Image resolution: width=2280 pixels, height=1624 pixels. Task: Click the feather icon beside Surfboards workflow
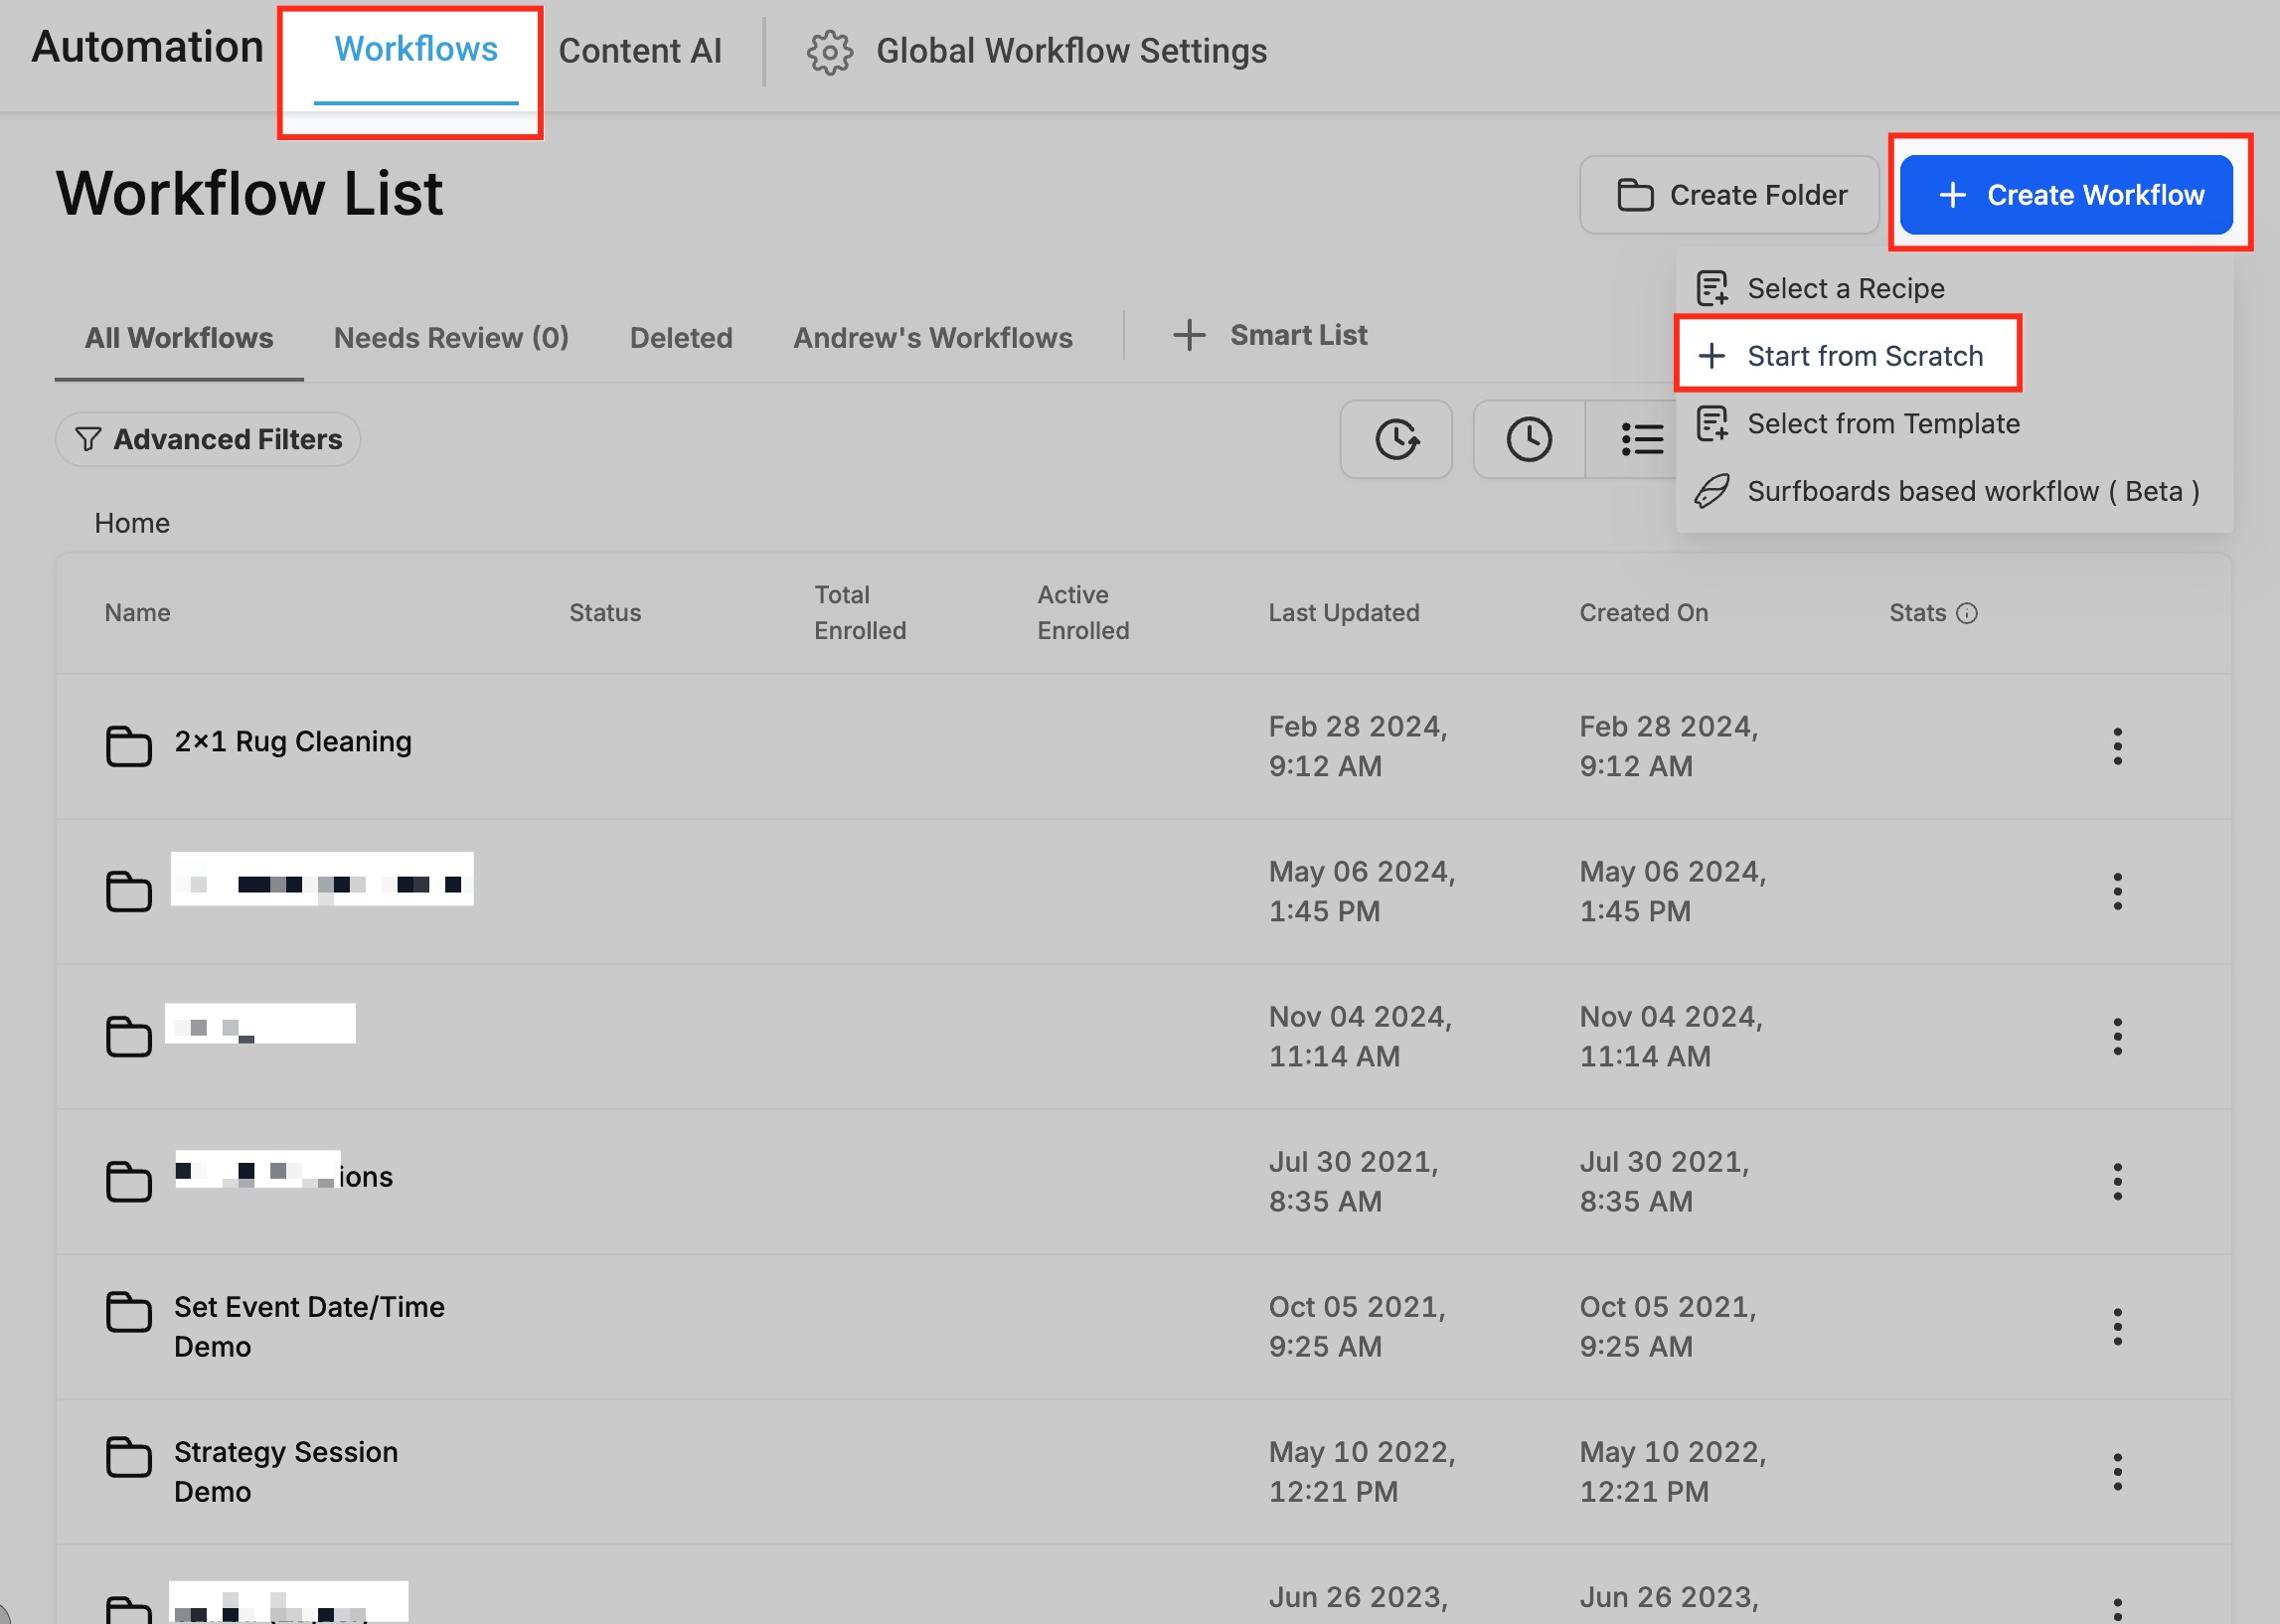tap(1711, 491)
